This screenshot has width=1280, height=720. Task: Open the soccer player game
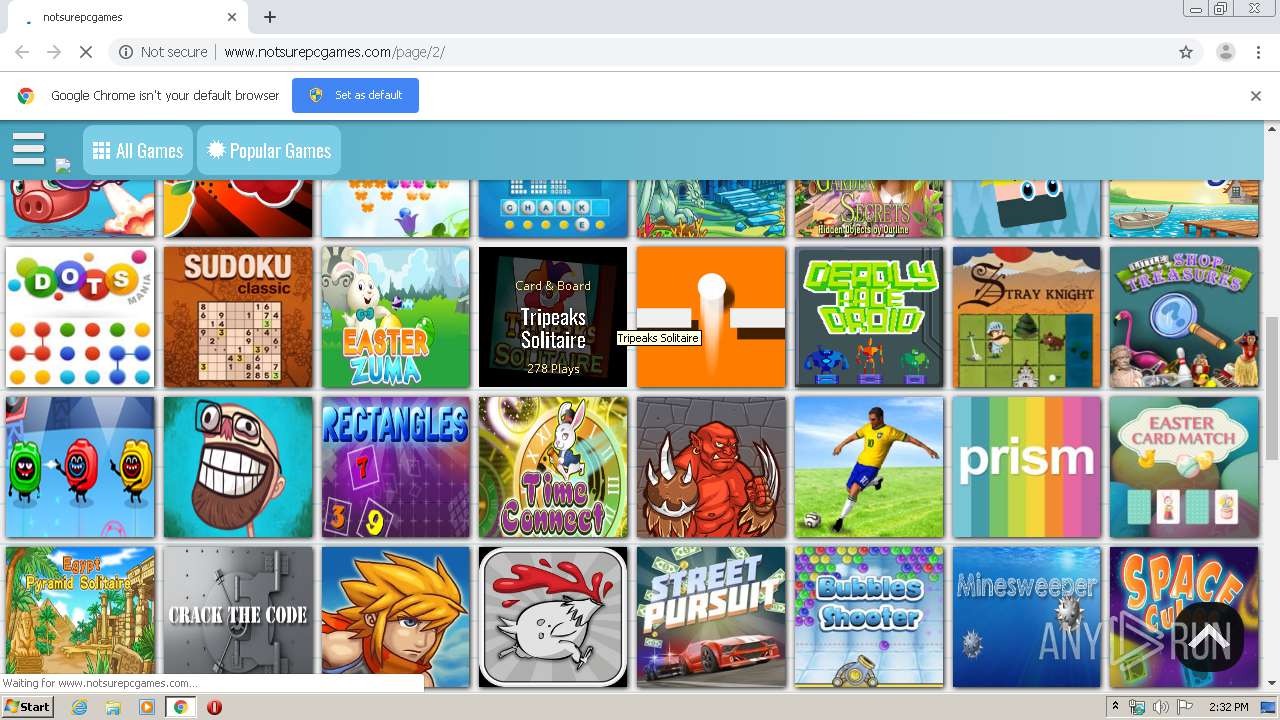click(x=869, y=467)
